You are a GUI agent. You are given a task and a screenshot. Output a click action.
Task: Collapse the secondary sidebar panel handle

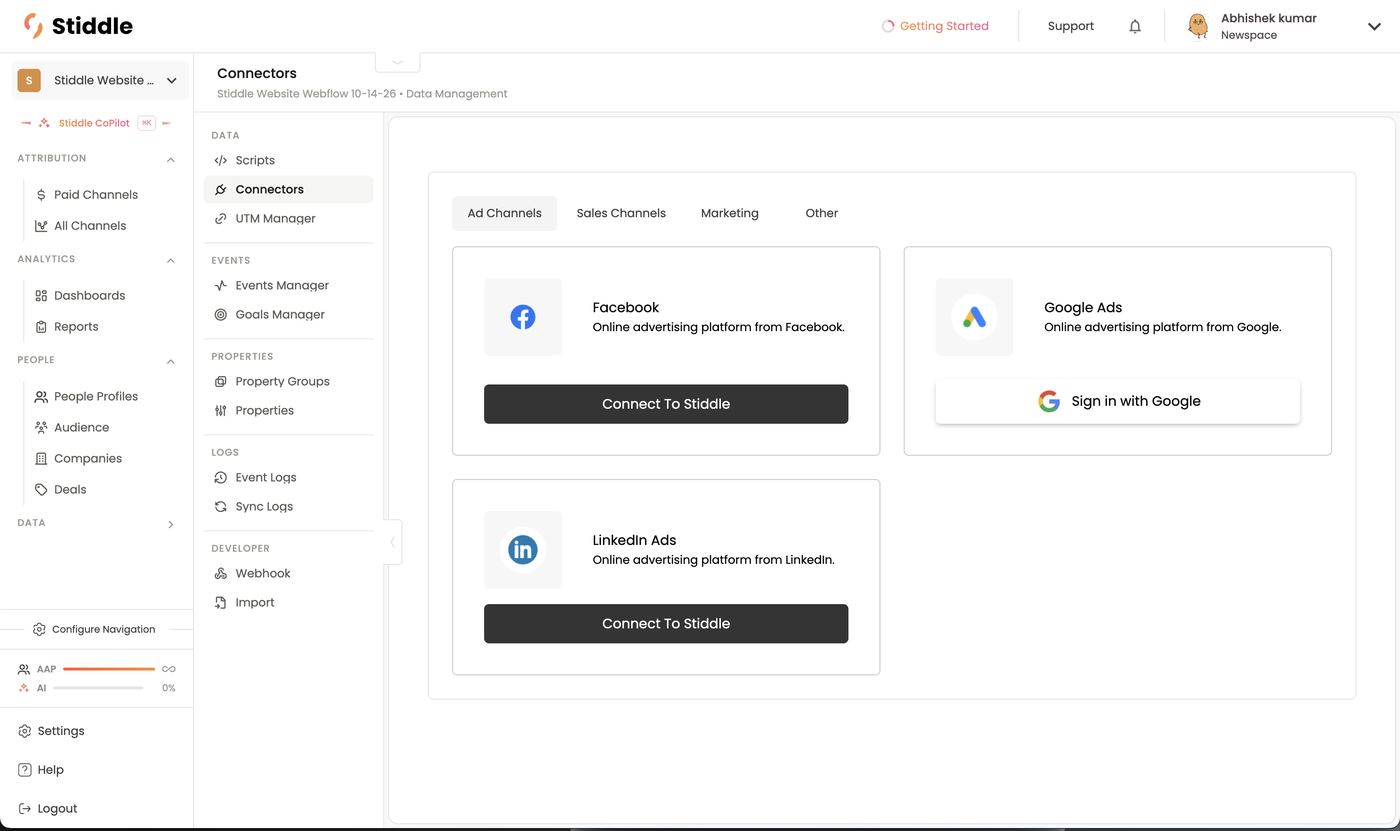pos(393,542)
